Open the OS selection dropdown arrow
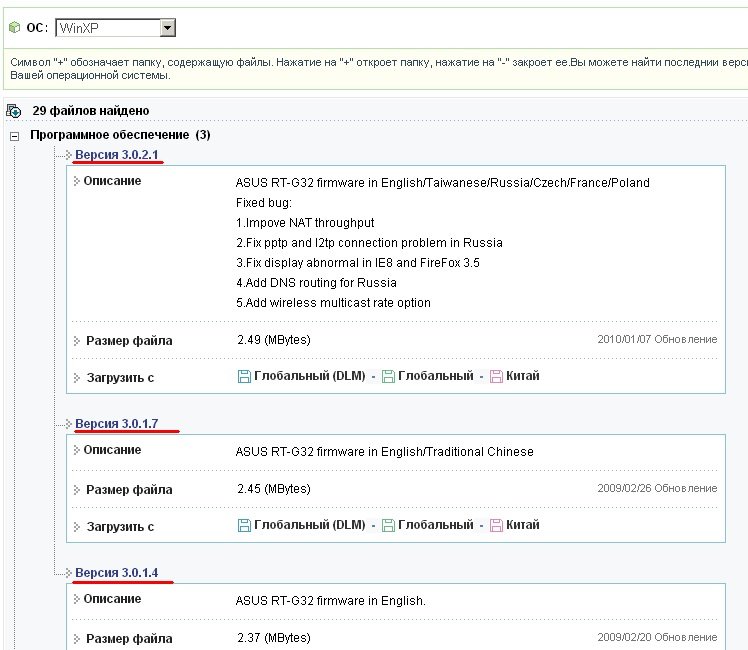Image resolution: width=748 pixels, height=650 pixels. point(167,28)
